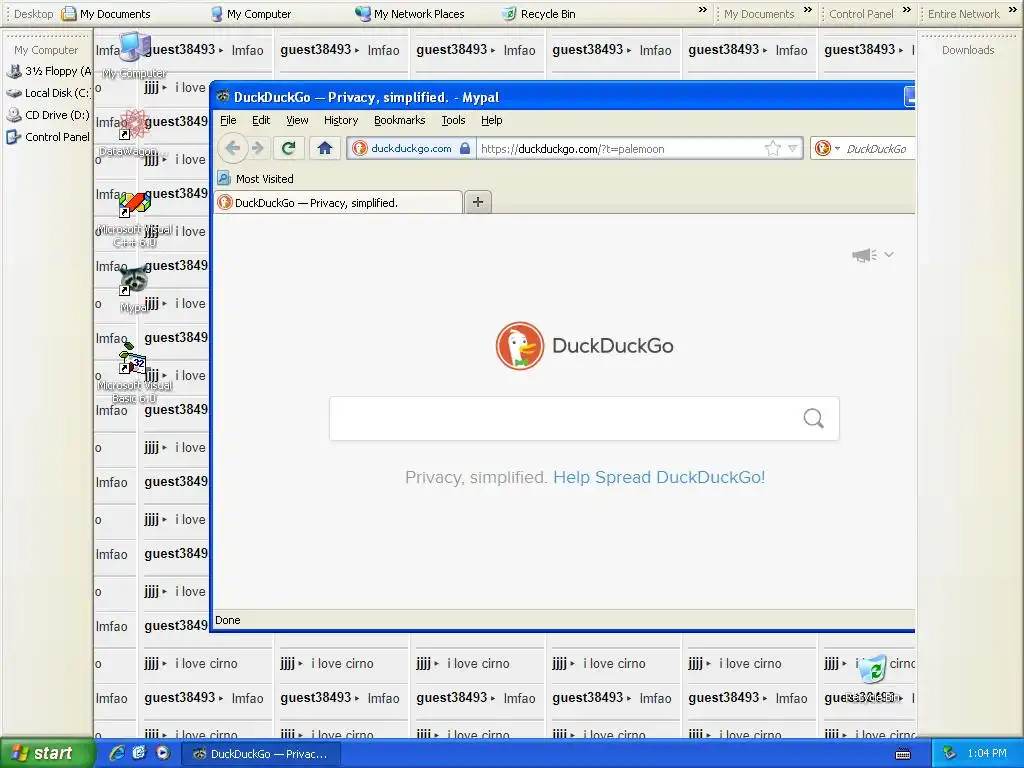
Task: Open My Computer desktop icon
Action: (135, 56)
